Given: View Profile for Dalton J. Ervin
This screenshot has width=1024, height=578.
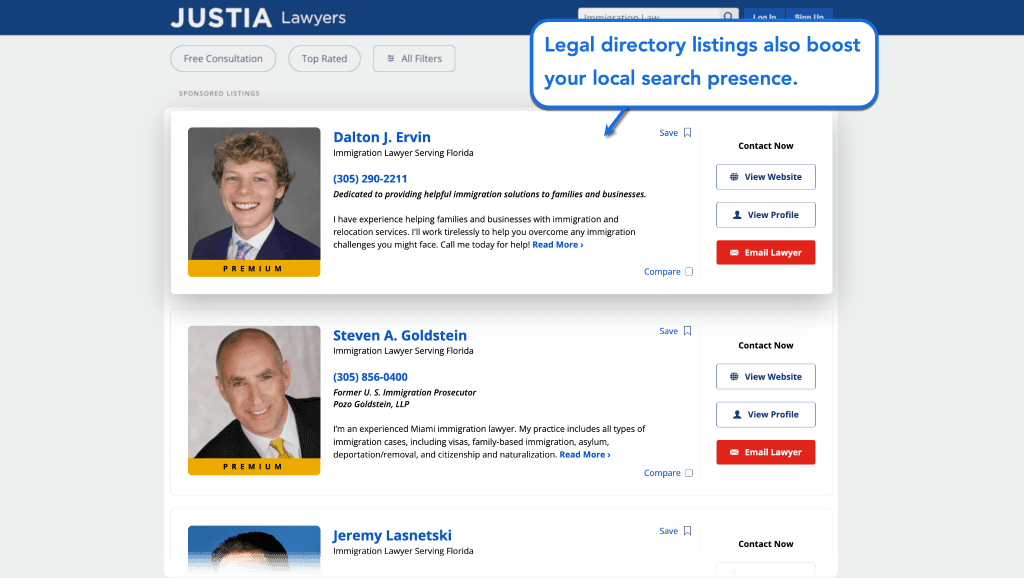Looking at the screenshot, I should tap(765, 215).
